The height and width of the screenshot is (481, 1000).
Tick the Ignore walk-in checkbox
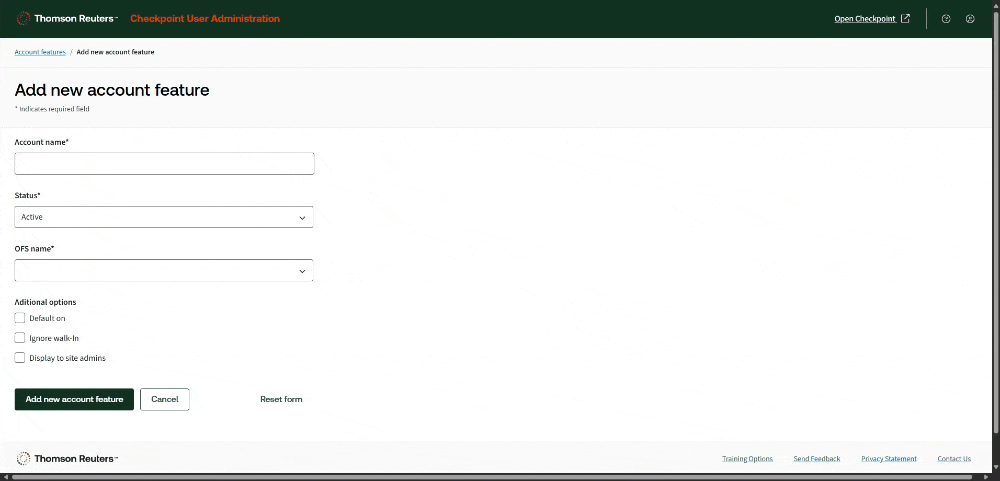[x=20, y=337]
